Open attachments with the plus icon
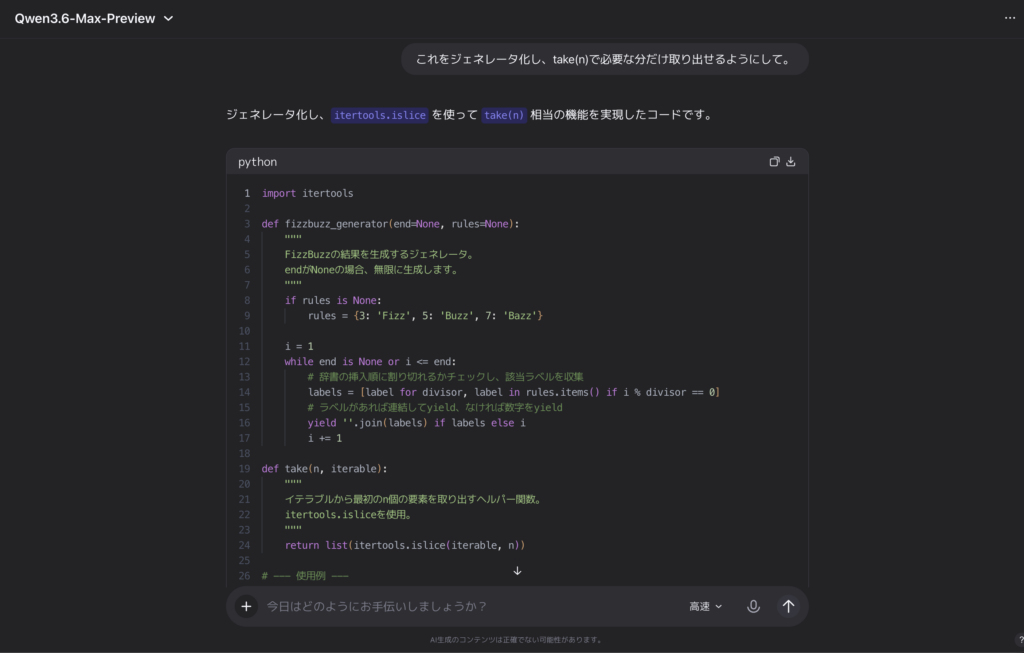Screen dimensions: 1024x653 [246, 606]
